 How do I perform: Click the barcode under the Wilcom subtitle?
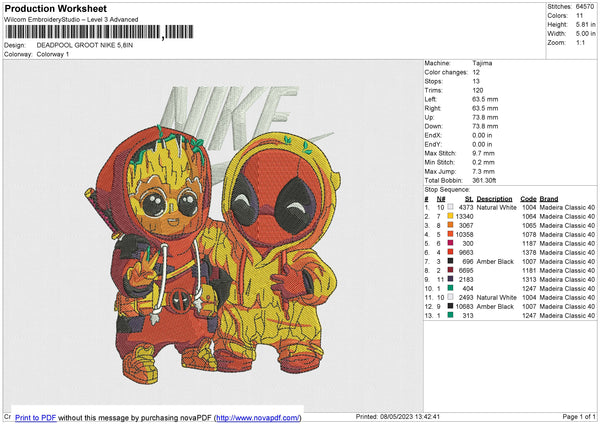(x=99, y=32)
